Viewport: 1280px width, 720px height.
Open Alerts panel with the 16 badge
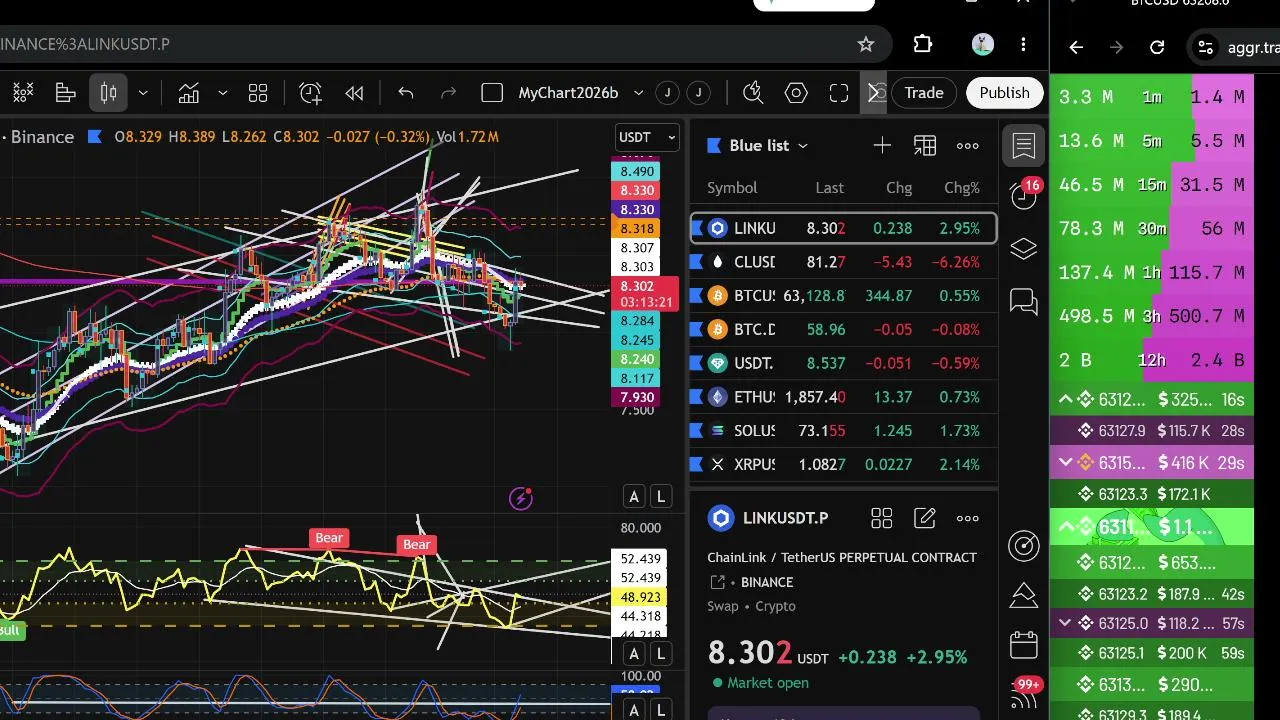1024,194
